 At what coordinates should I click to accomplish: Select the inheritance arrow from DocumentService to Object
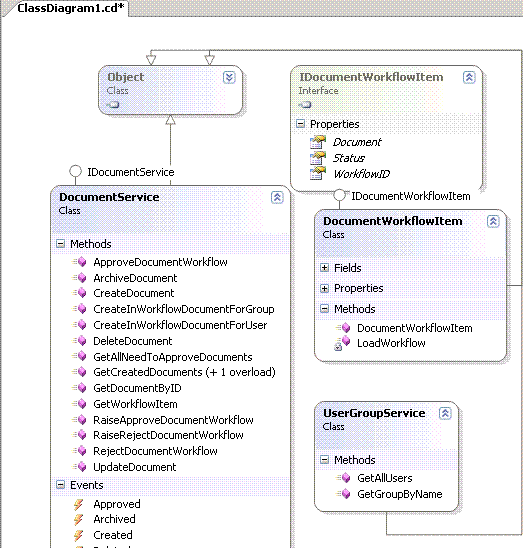click(170, 150)
